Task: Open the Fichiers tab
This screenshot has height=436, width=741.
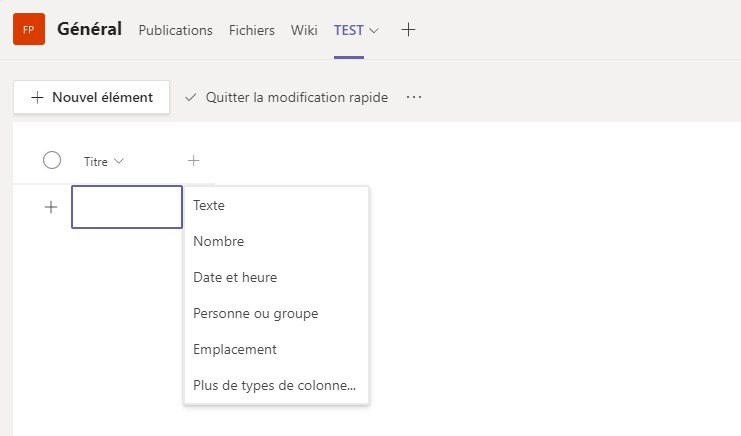Action: point(251,30)
